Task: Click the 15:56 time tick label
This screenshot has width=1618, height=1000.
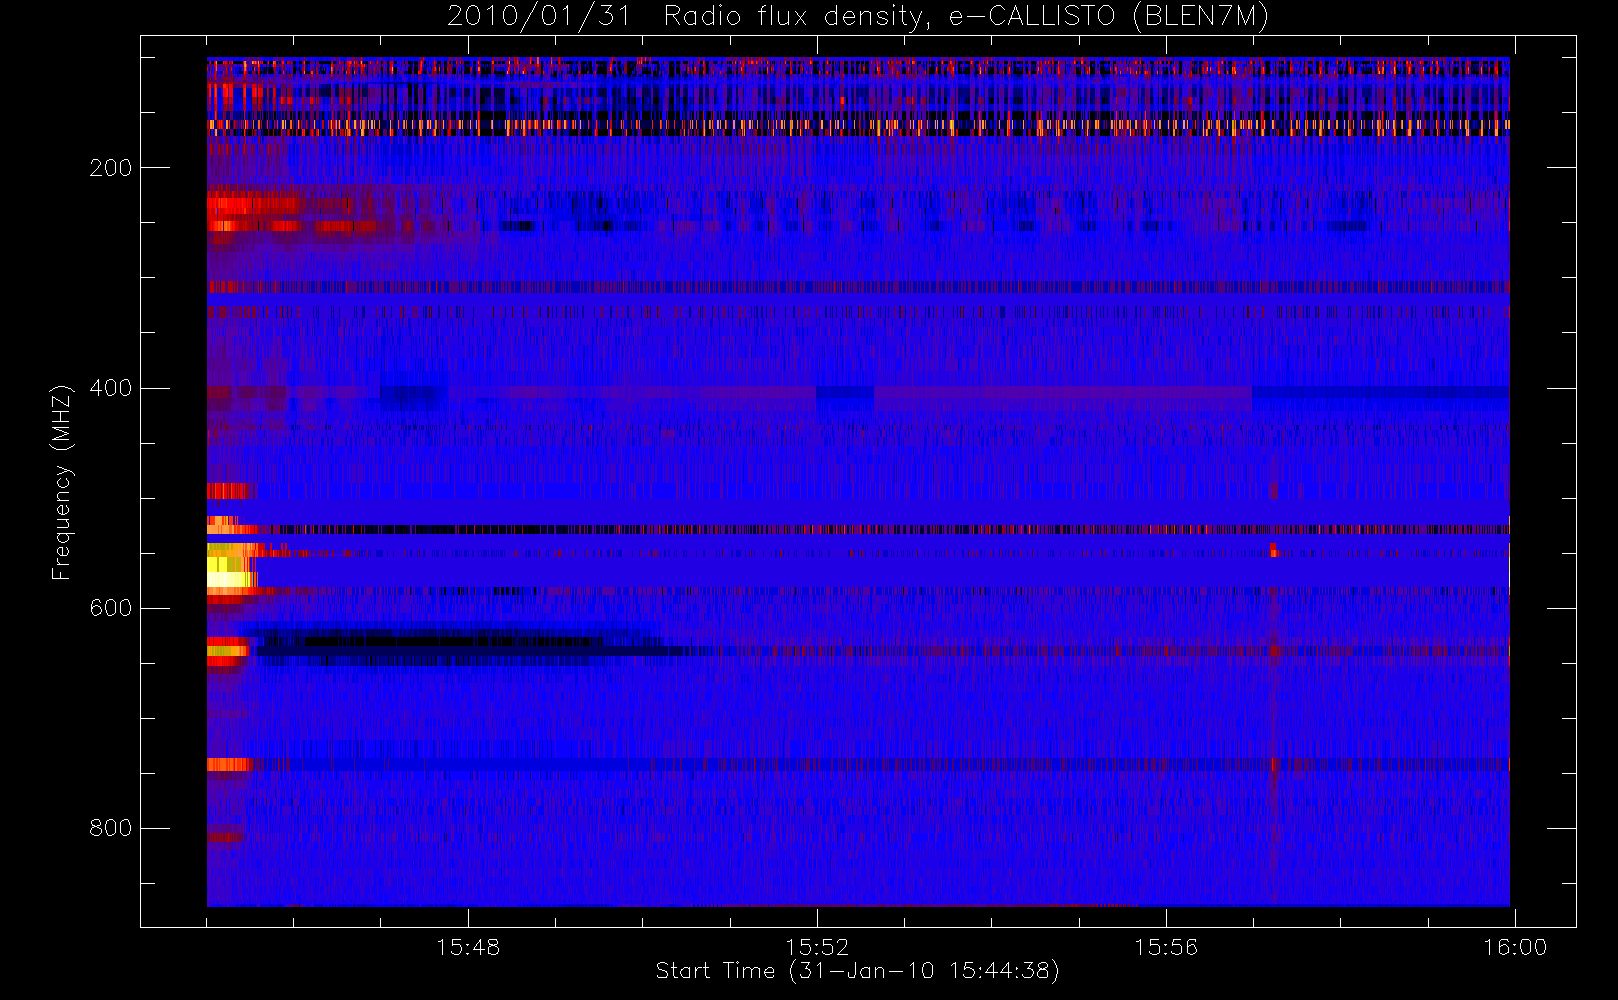Action: [1166, 947]
